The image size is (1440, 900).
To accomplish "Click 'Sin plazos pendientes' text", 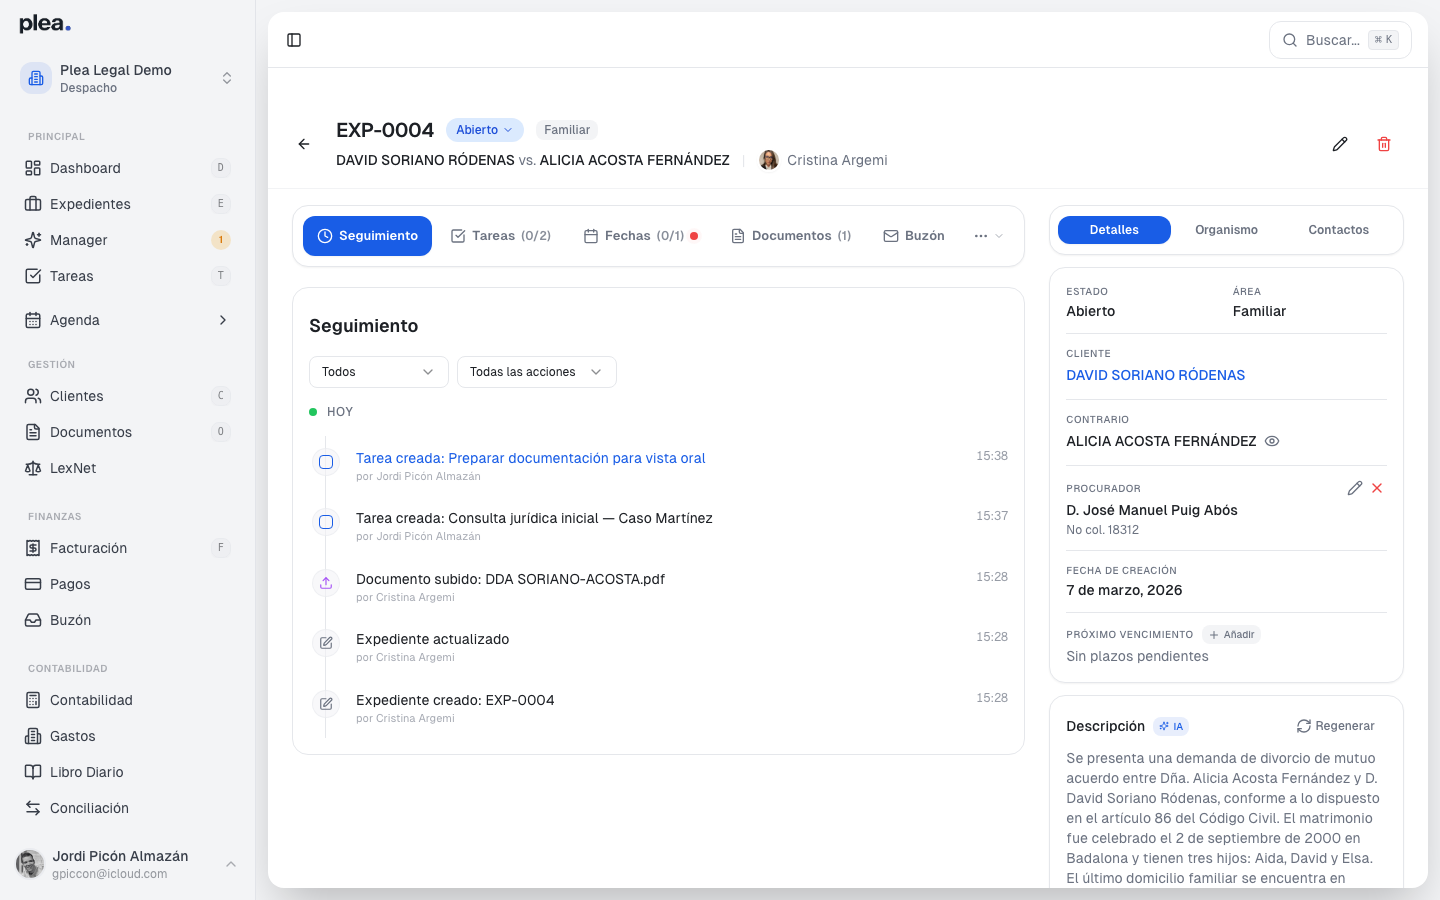I will click(x=1137, y=656).
